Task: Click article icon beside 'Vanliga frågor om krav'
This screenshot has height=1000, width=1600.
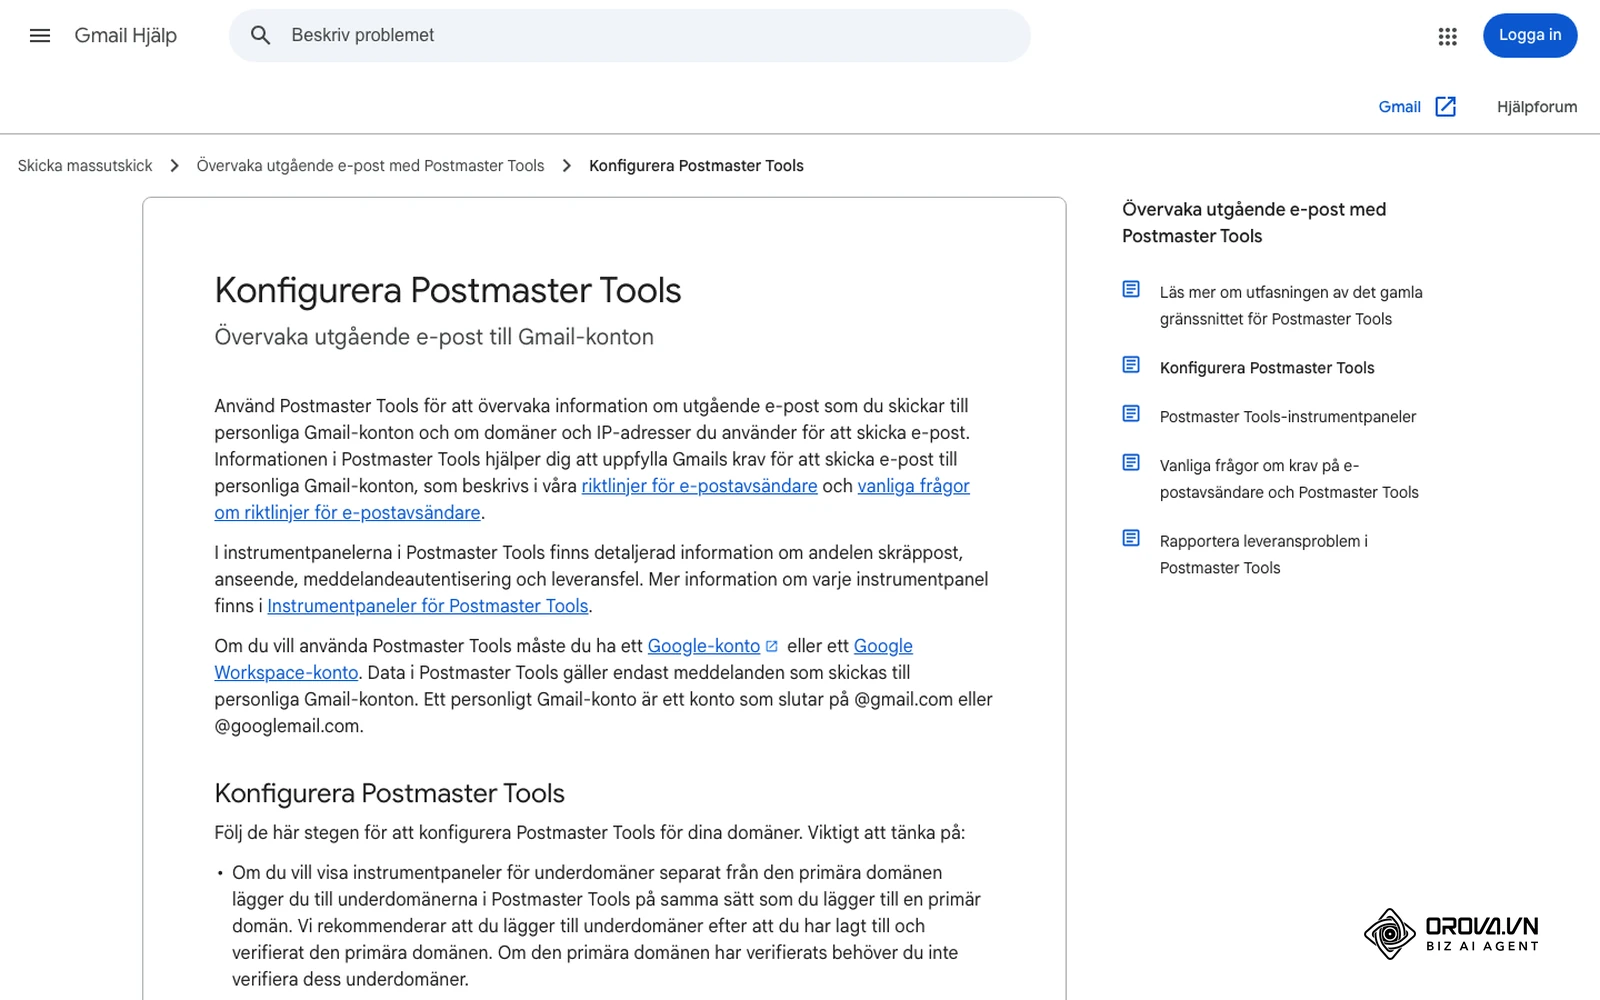Action: (1131, 462)
